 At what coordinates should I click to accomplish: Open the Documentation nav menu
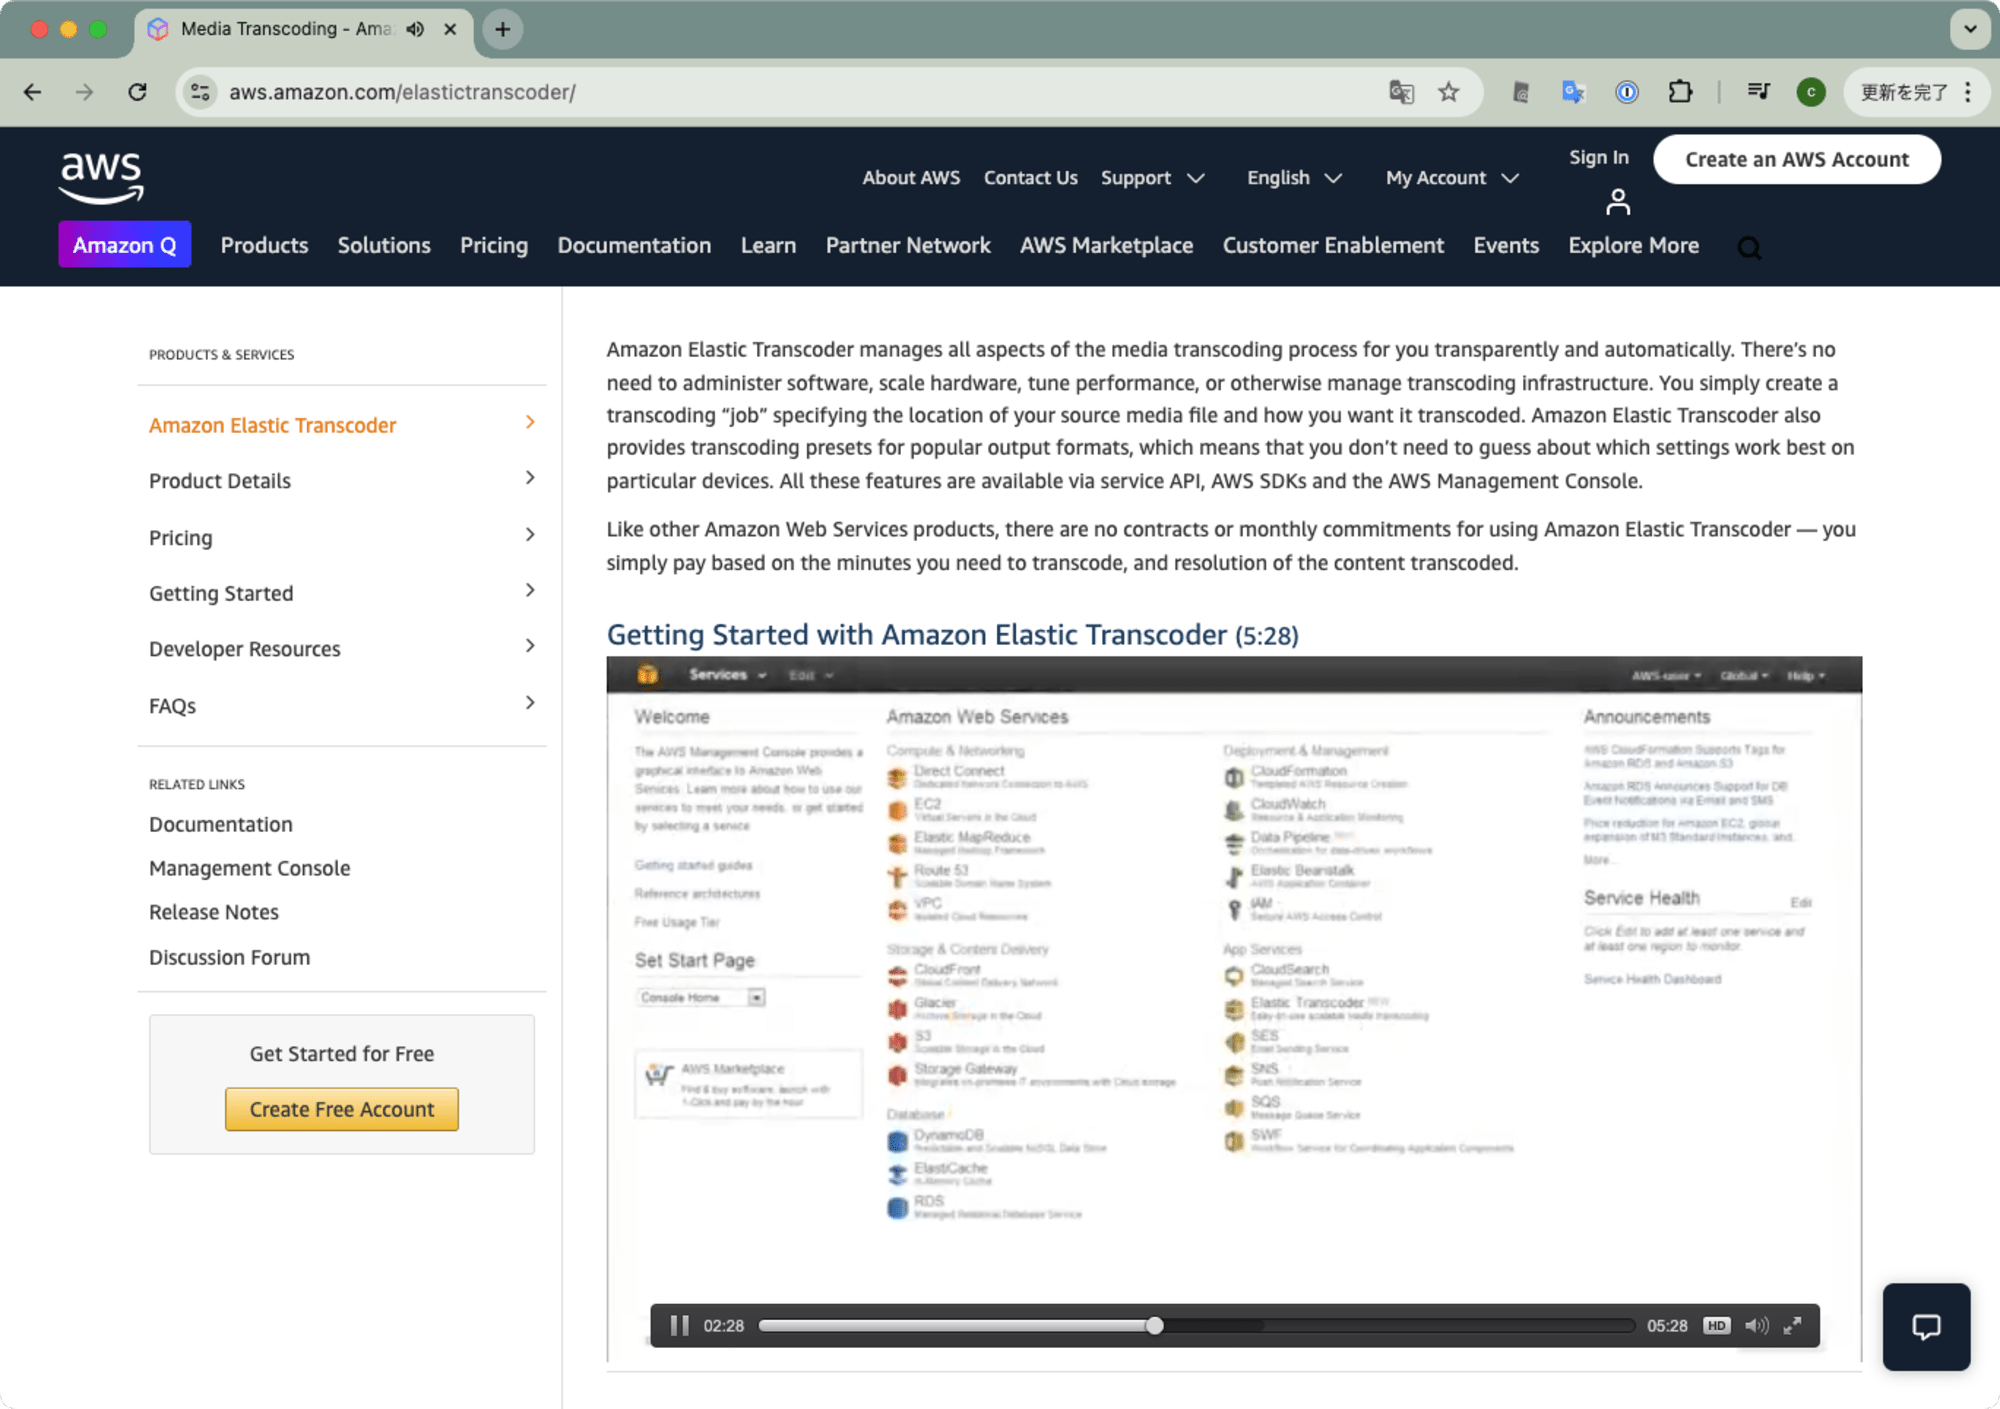(x=634, y=245)
